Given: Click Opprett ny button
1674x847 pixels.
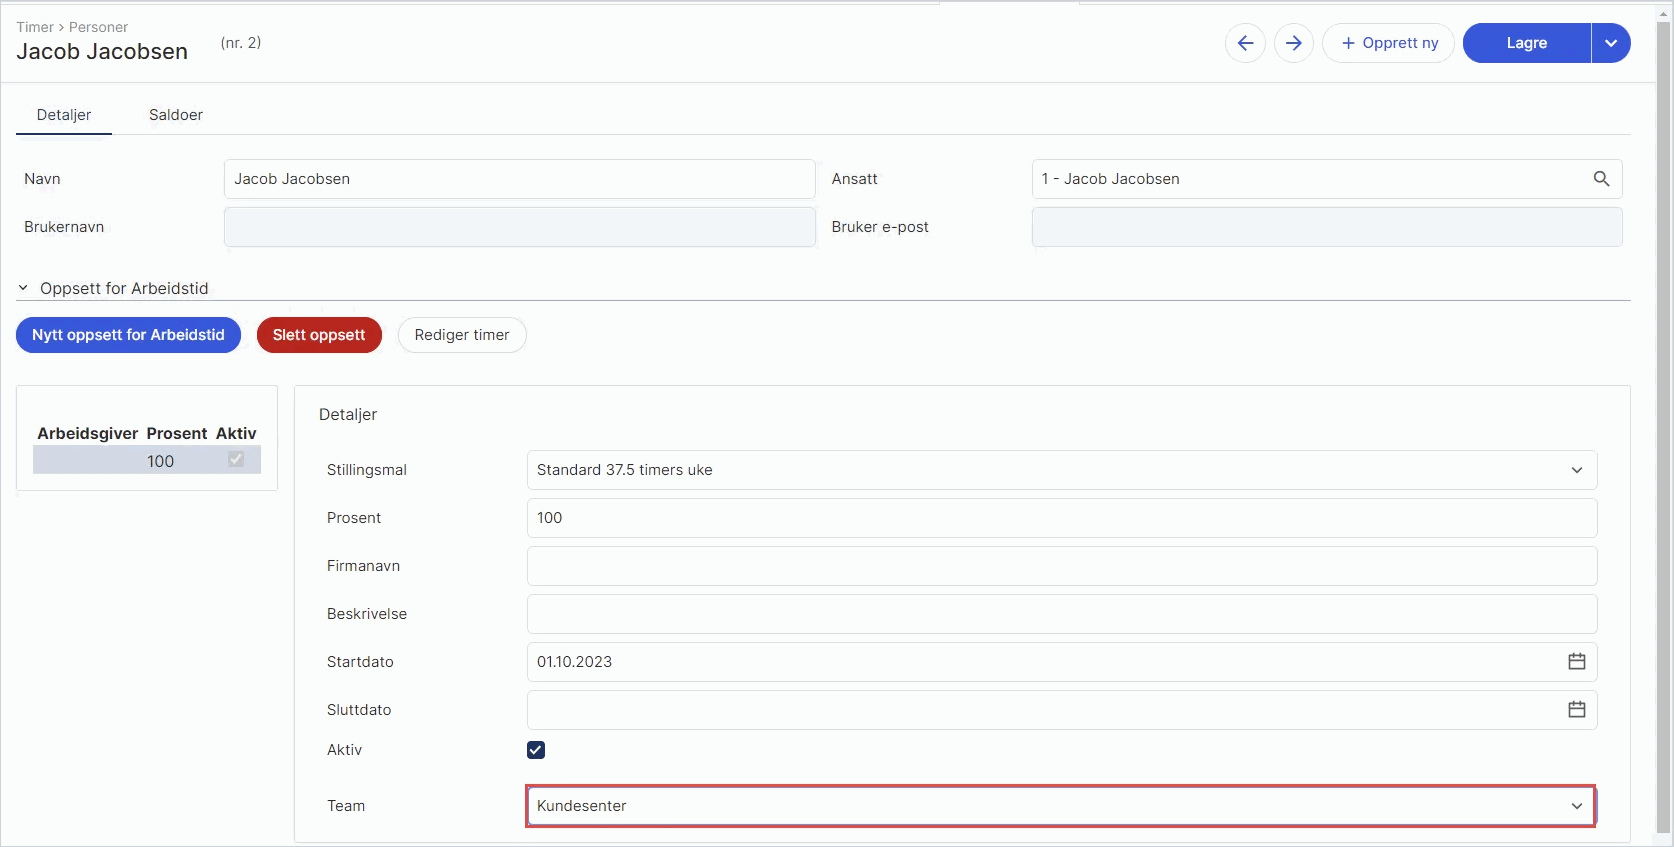Looking at the screenshot, I should coord(1389,43).
